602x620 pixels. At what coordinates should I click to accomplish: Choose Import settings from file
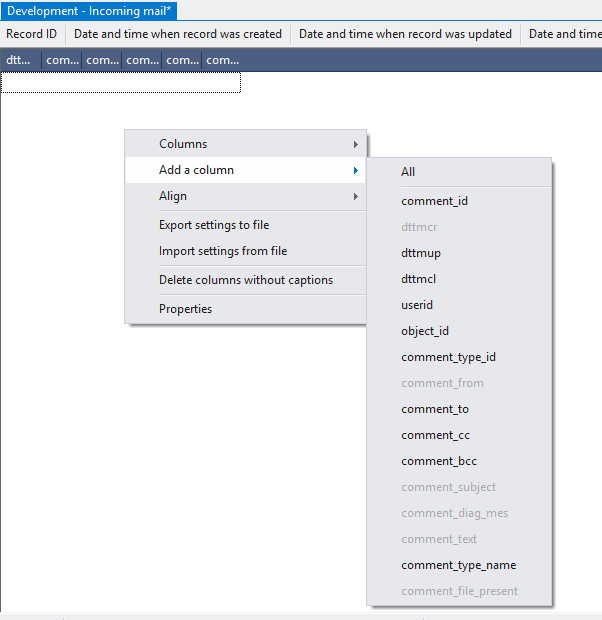(x=223, y=251)
